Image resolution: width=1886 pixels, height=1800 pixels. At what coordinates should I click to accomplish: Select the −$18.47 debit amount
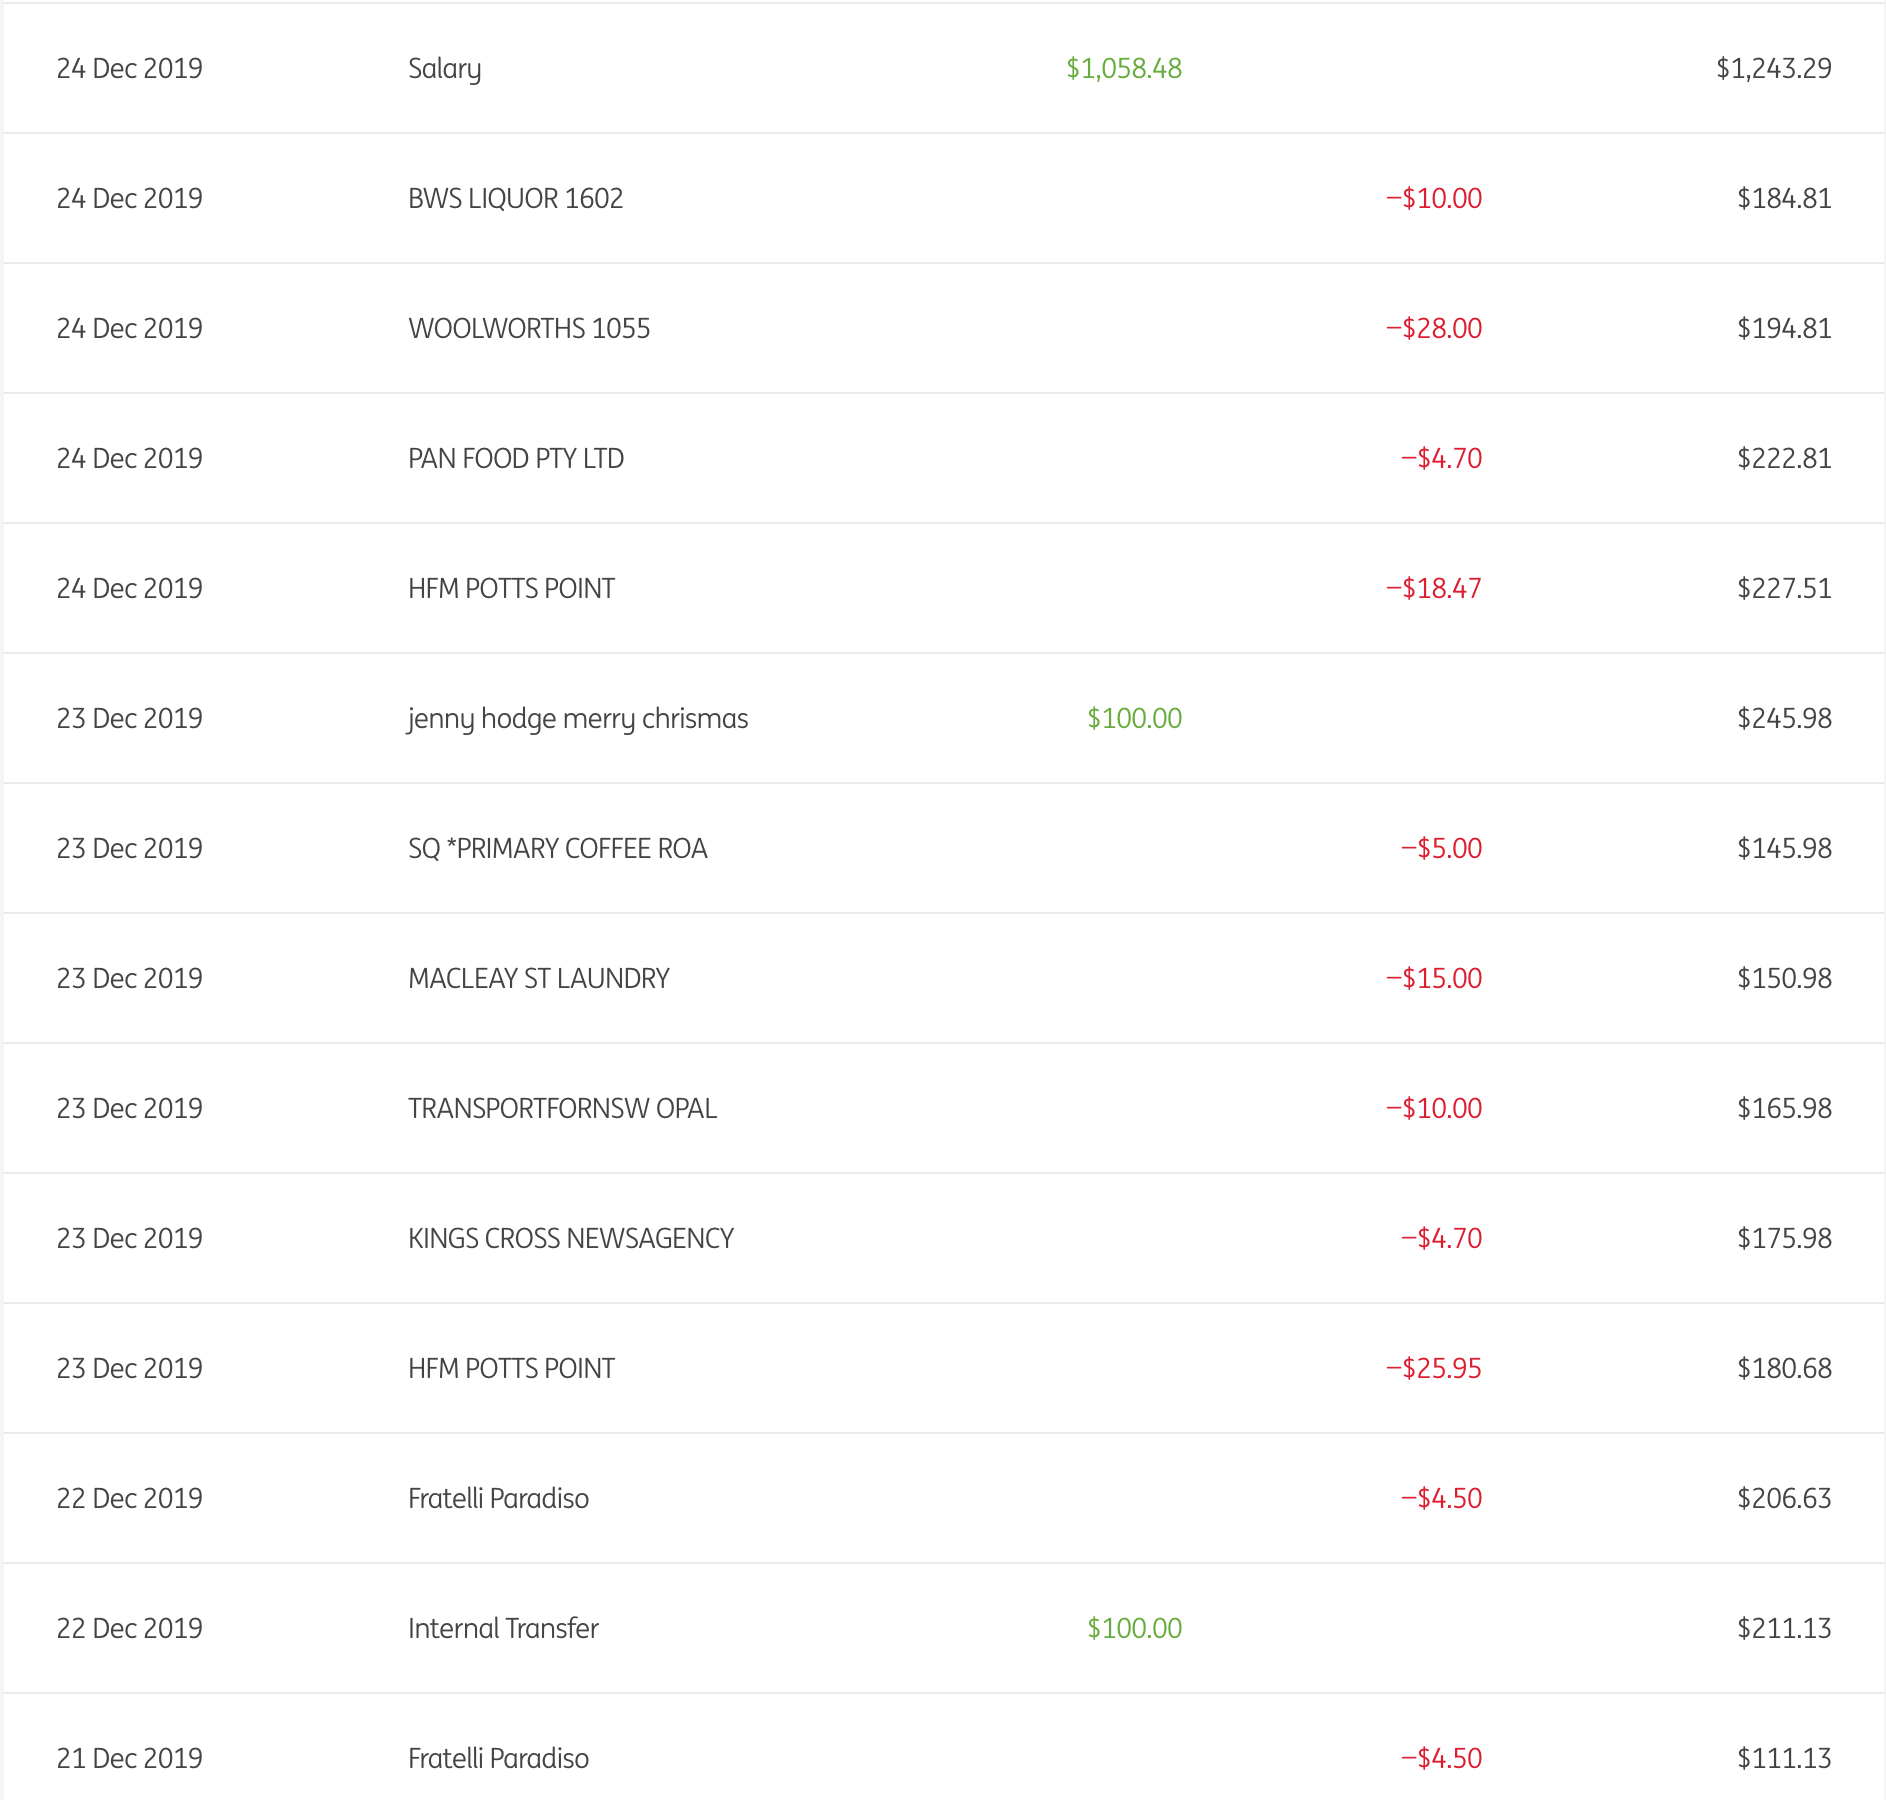pyautogui.click(x=1433, y=589)
